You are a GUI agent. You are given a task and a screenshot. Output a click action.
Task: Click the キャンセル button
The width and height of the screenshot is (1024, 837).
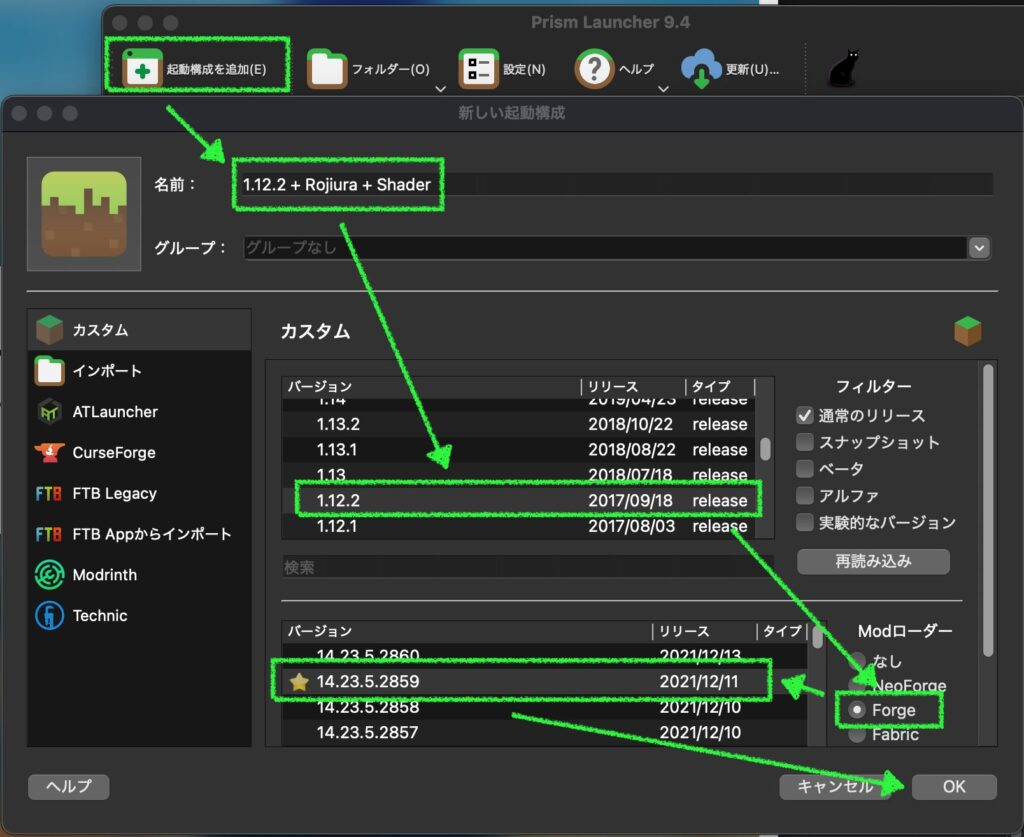[x=836, y=786]
